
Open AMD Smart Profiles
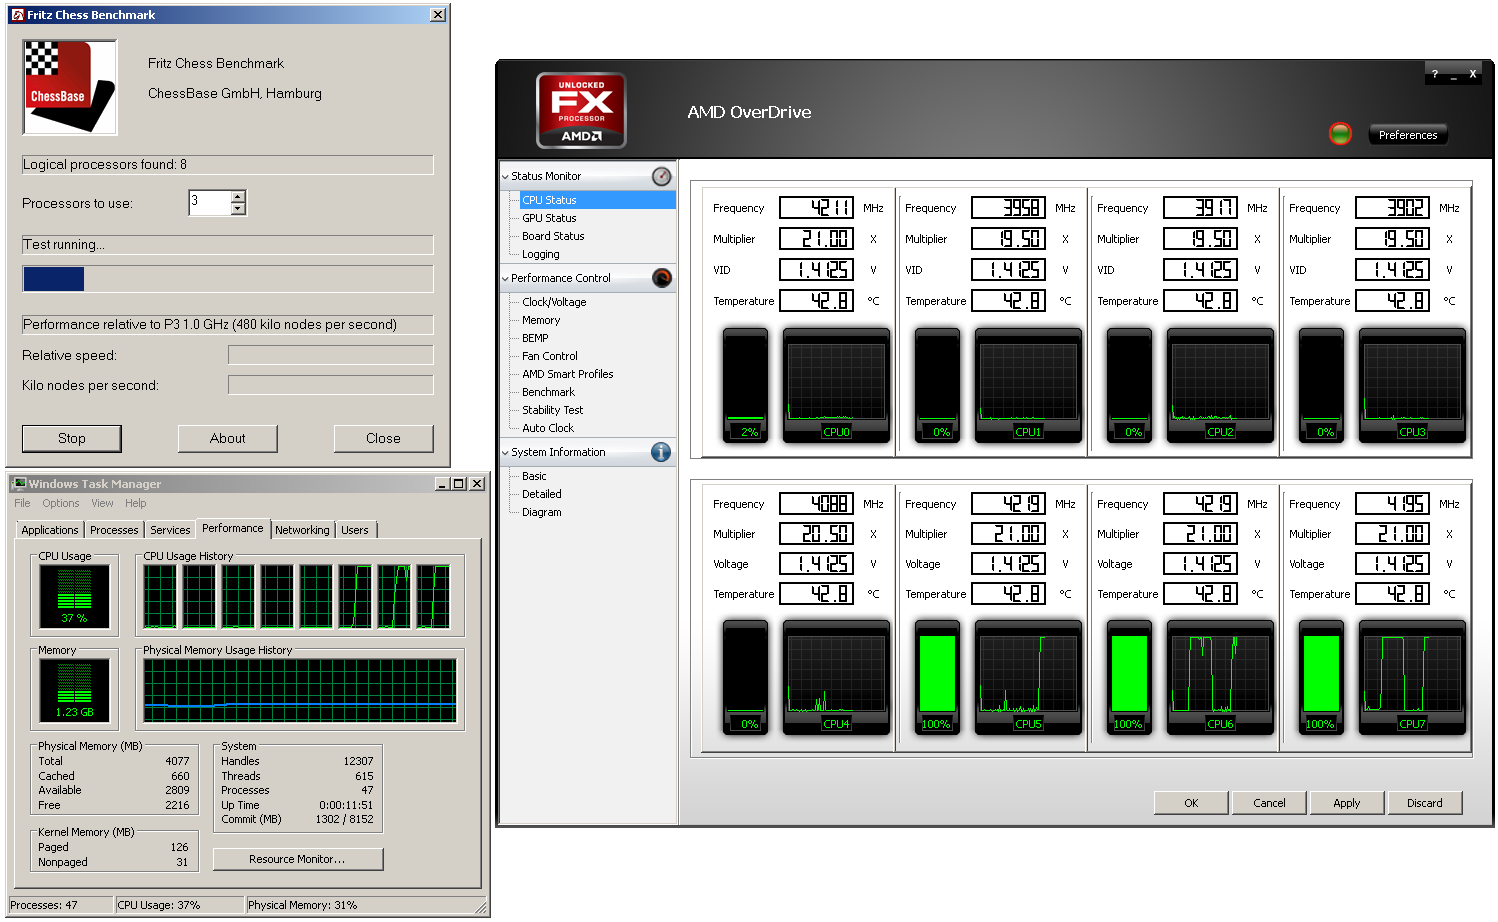[568, 374]
